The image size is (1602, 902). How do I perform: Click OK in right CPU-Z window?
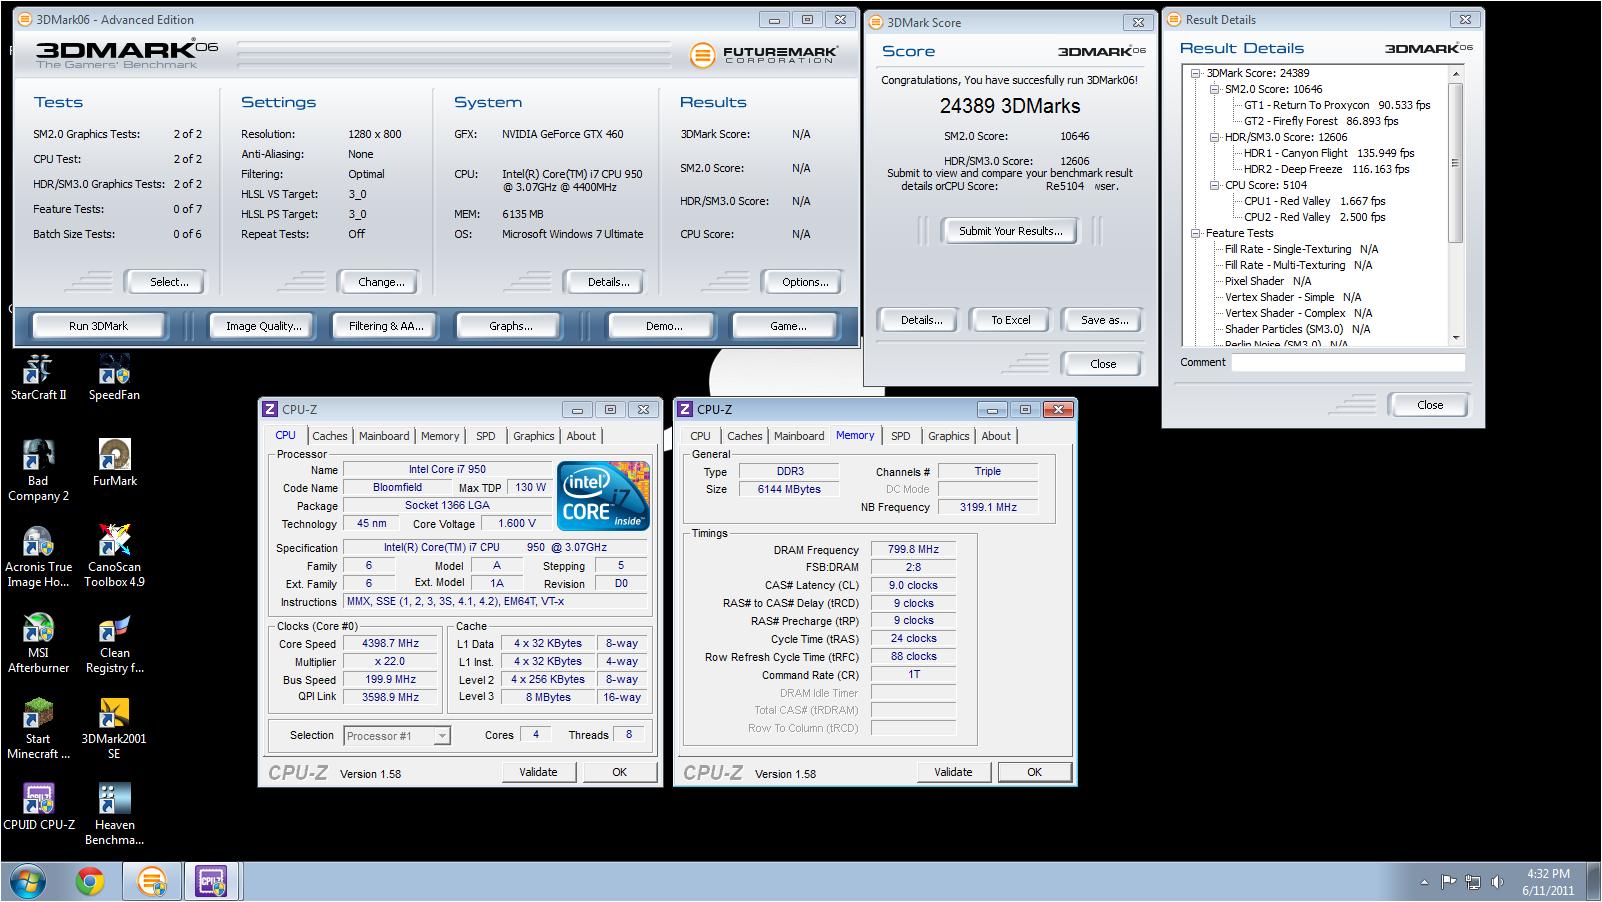tap(1034, 772)
